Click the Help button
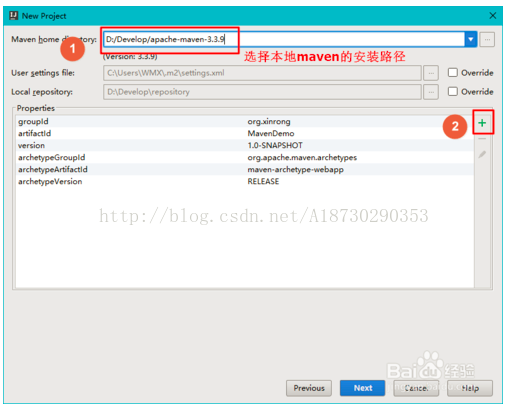The height and width of the screenshot is (410, 509). tap(470, 388)
